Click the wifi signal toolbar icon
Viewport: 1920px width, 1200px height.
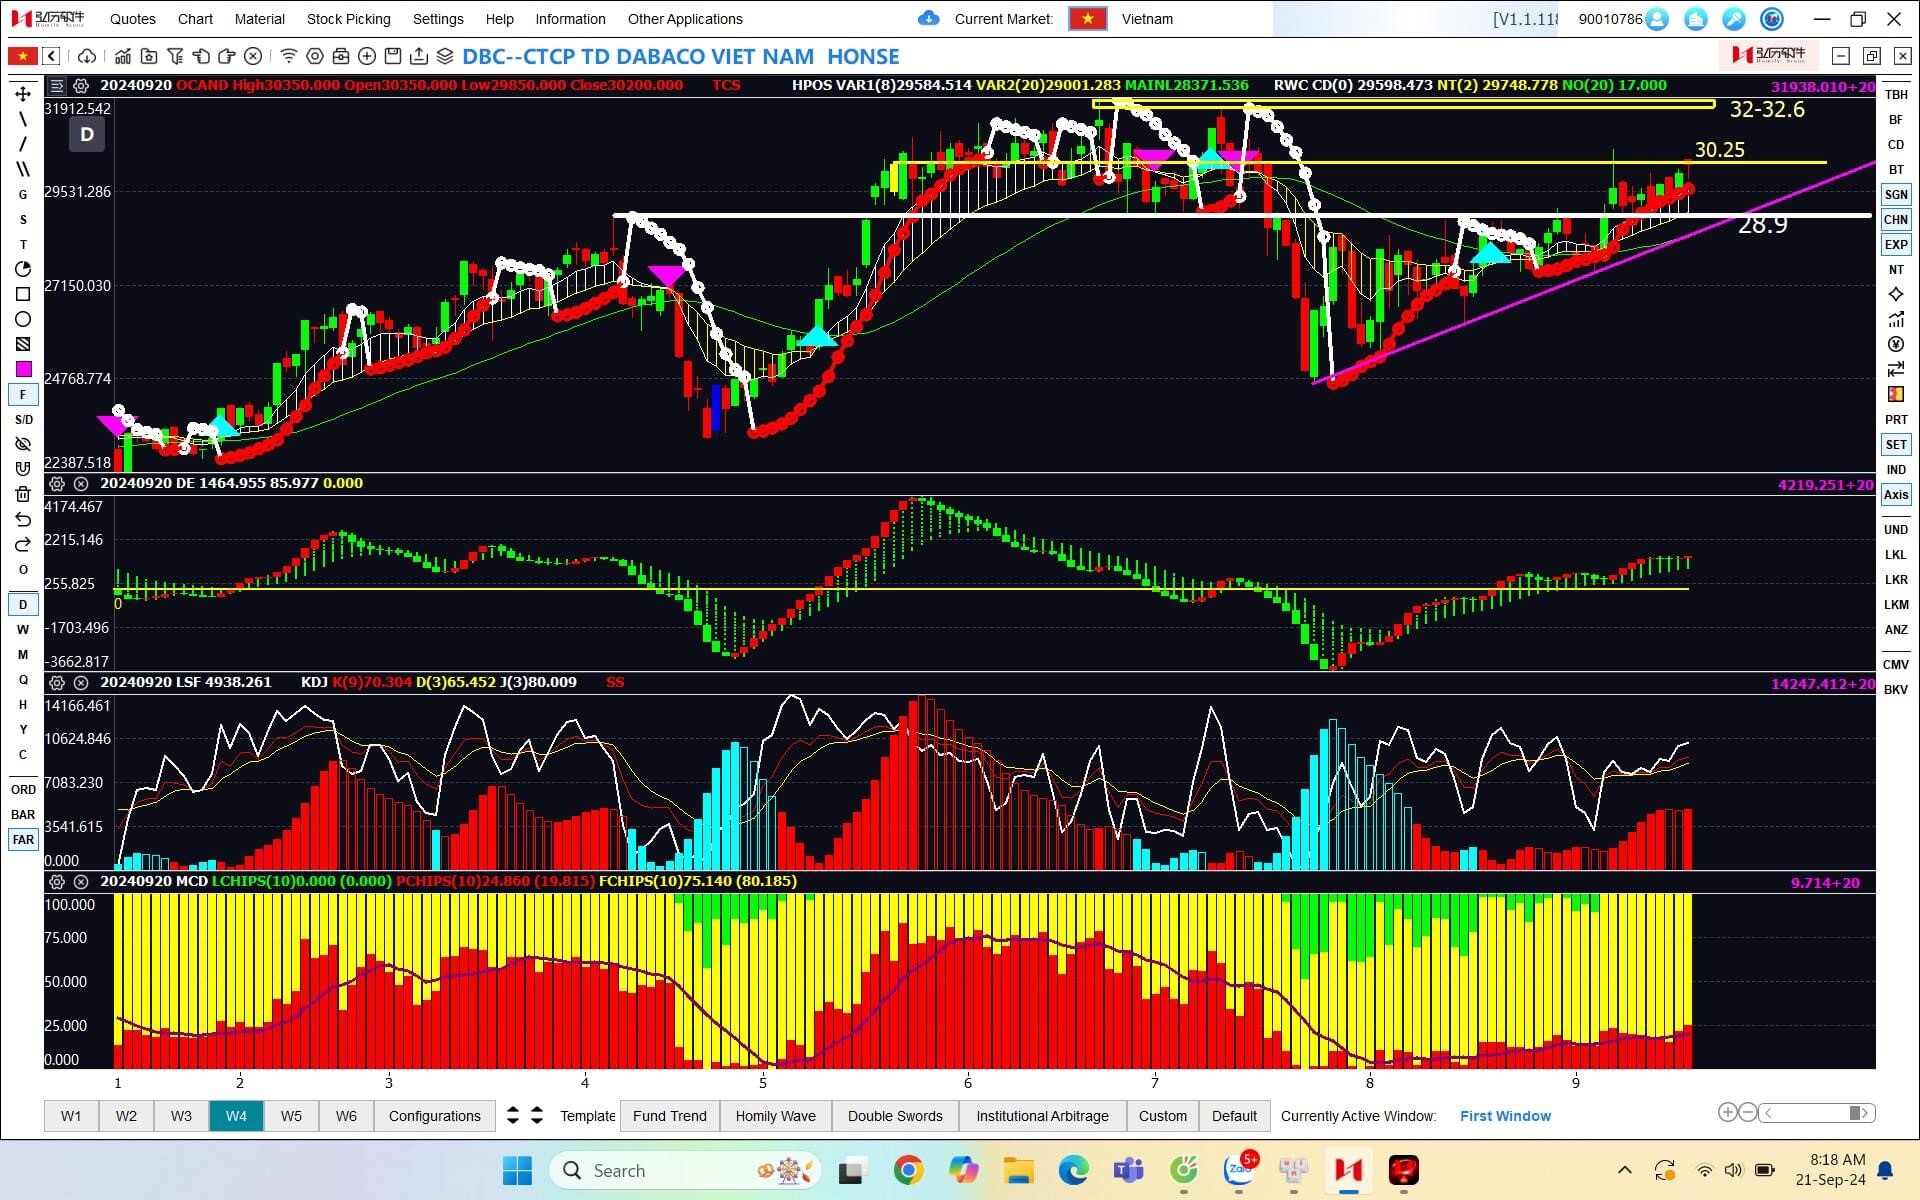click(x=289, y=56)
